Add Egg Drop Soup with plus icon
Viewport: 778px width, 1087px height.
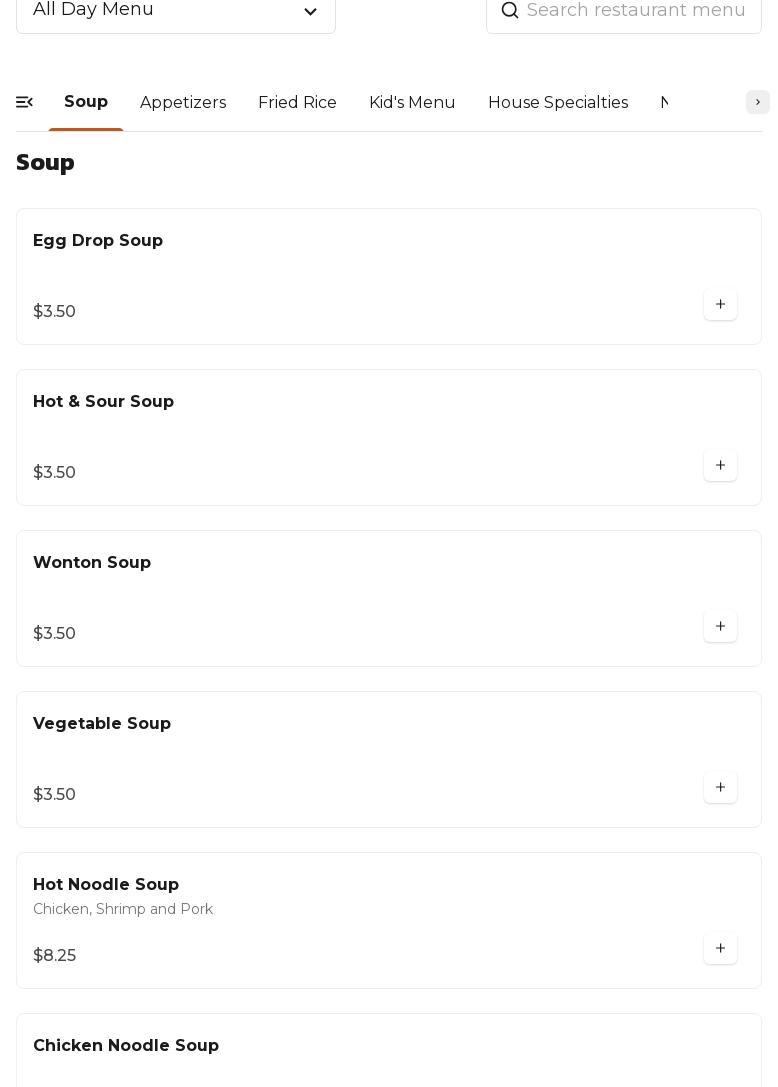click(720, 304)
